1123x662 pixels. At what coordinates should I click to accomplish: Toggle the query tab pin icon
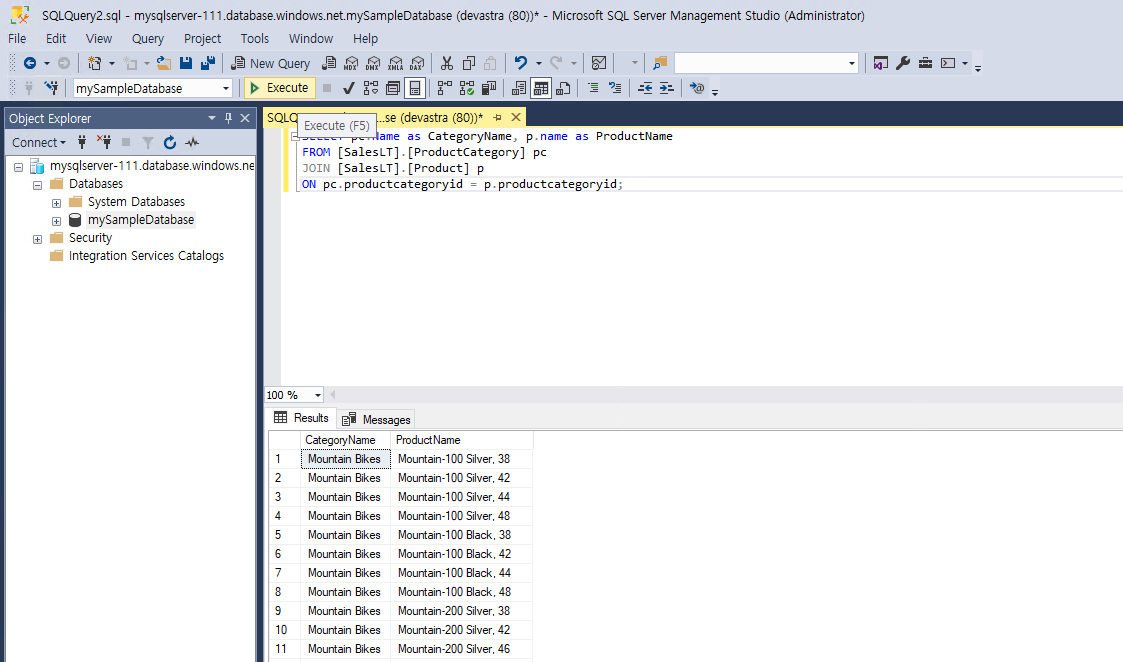(x=498, y=117)
